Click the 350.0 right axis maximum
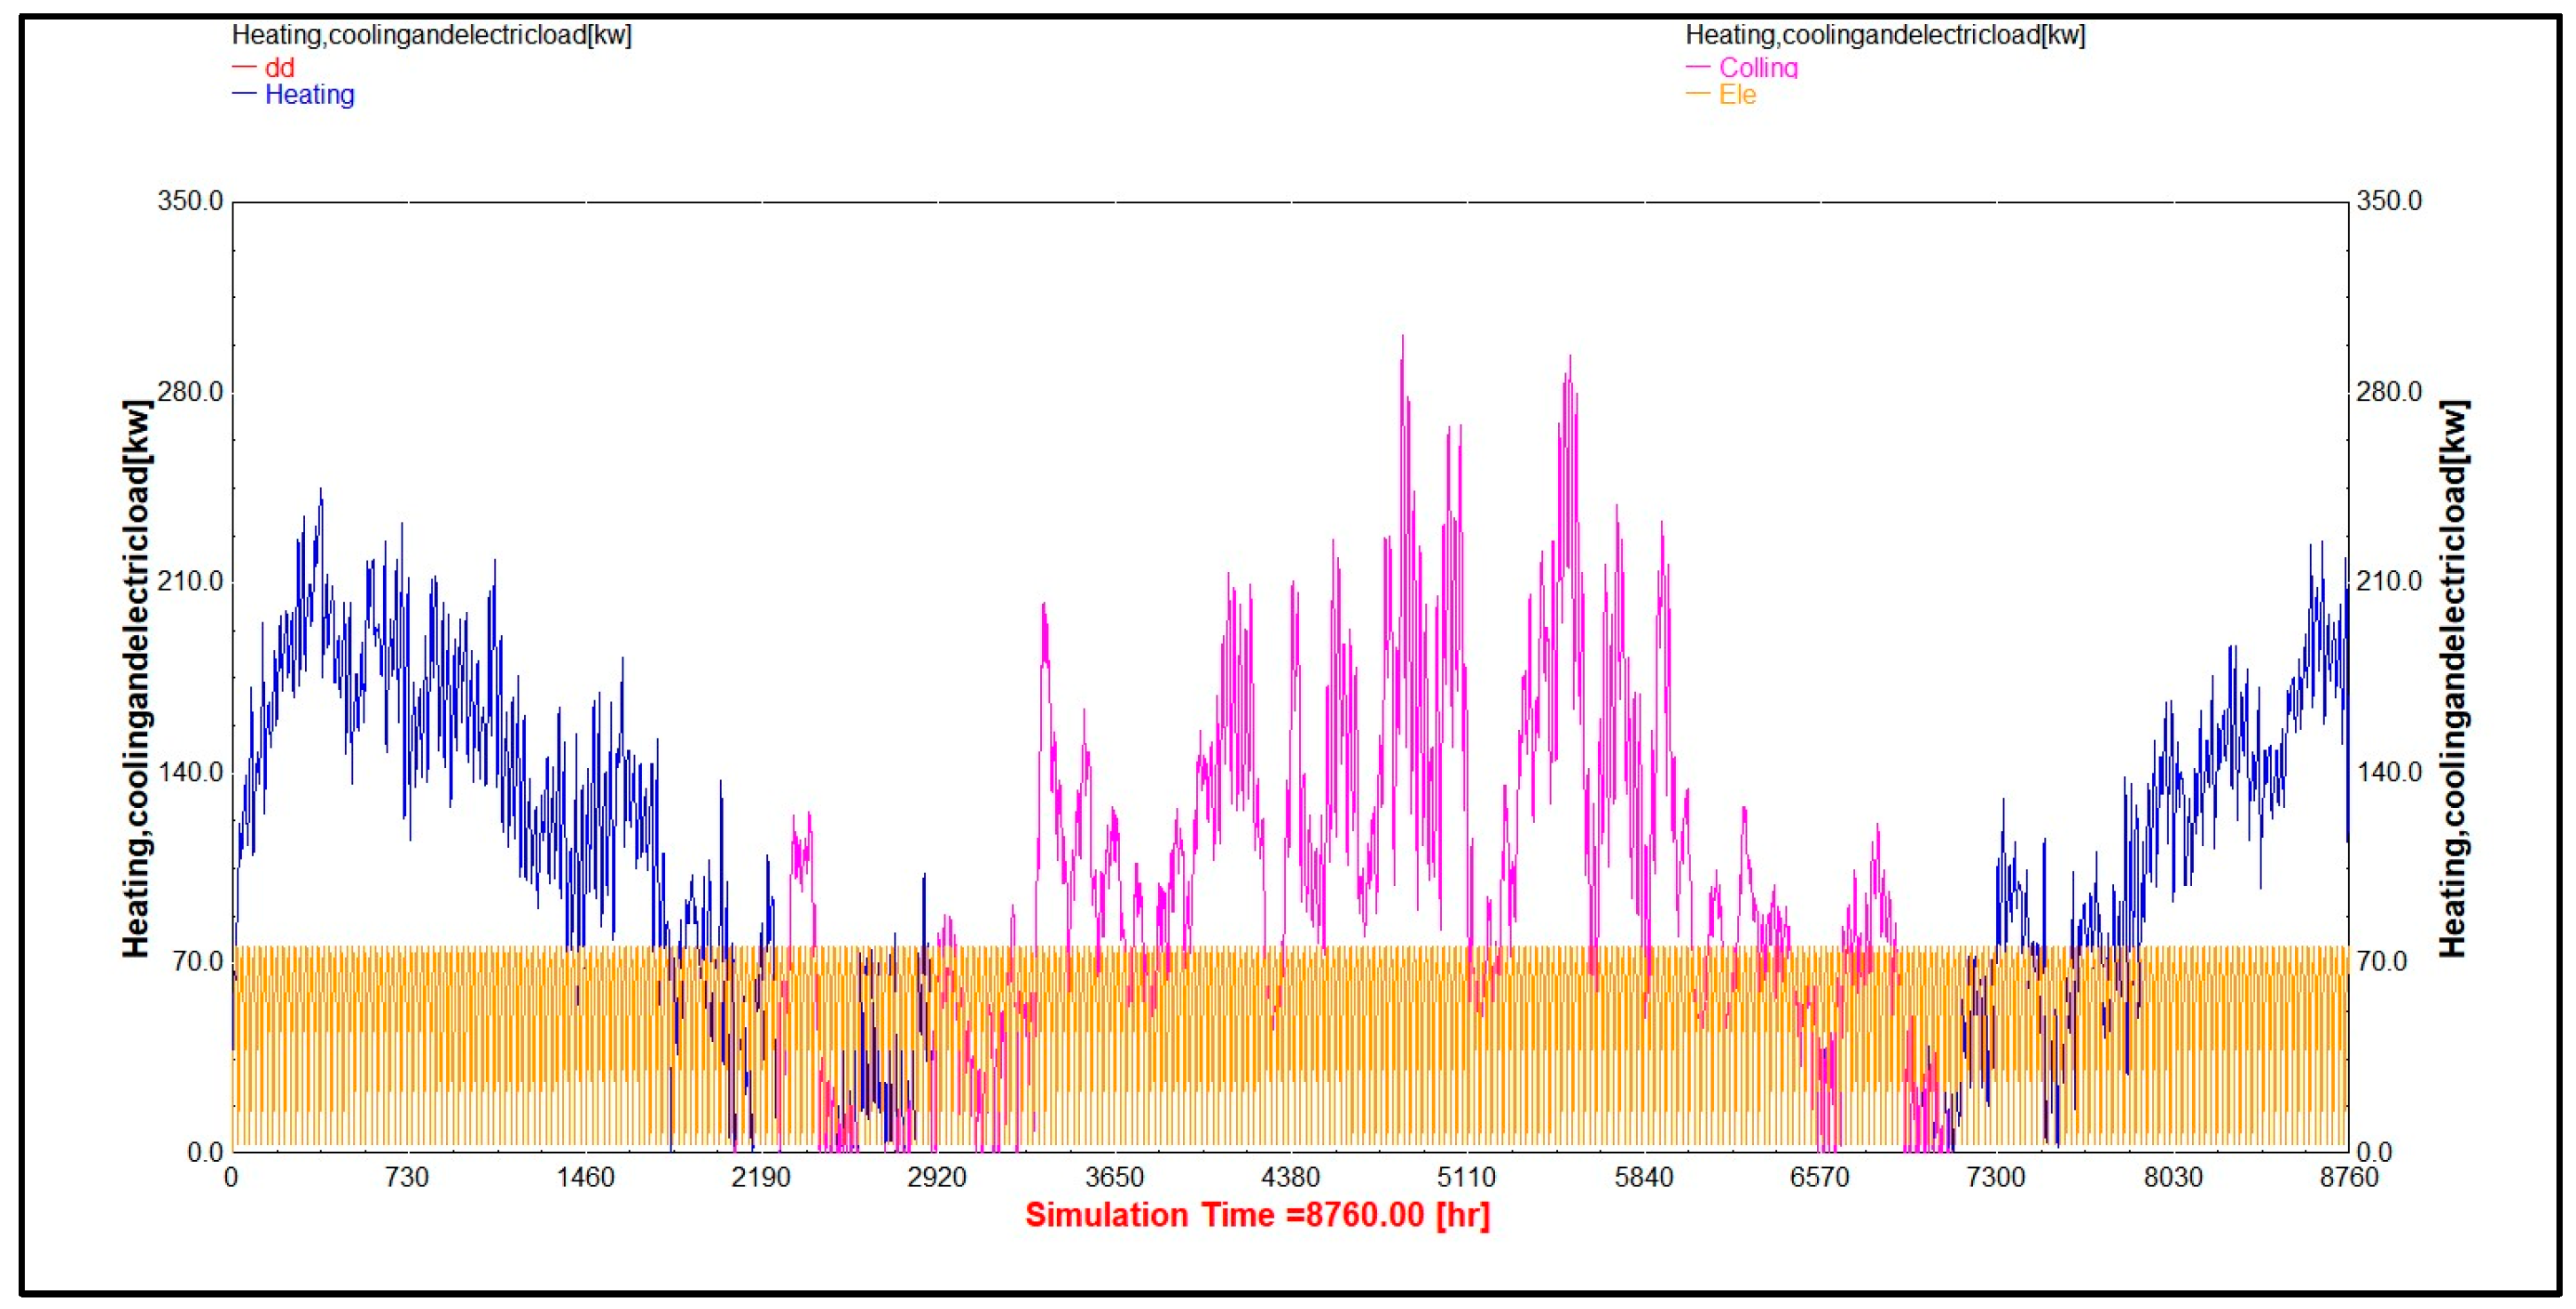2576x1309 pixels. (2389, 201)
